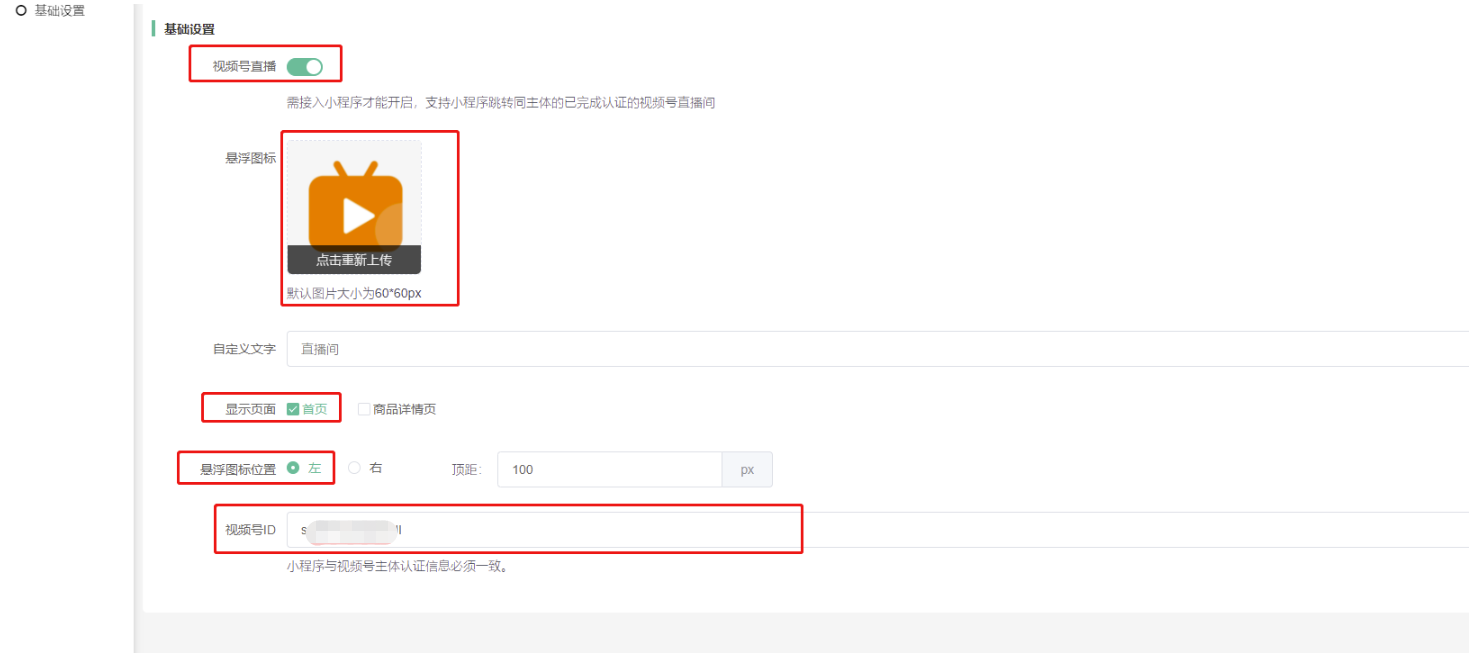The image size is (1469, 653).
Task: Toggle the 视频号直播 switch
Action: coord(305,67)
